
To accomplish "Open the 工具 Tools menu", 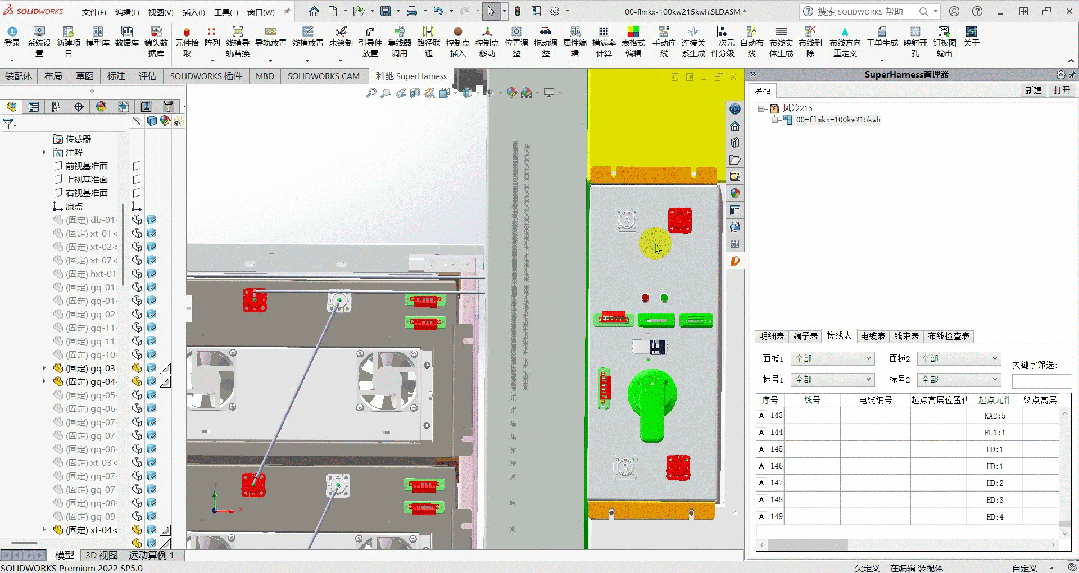I will pos(226,12).
